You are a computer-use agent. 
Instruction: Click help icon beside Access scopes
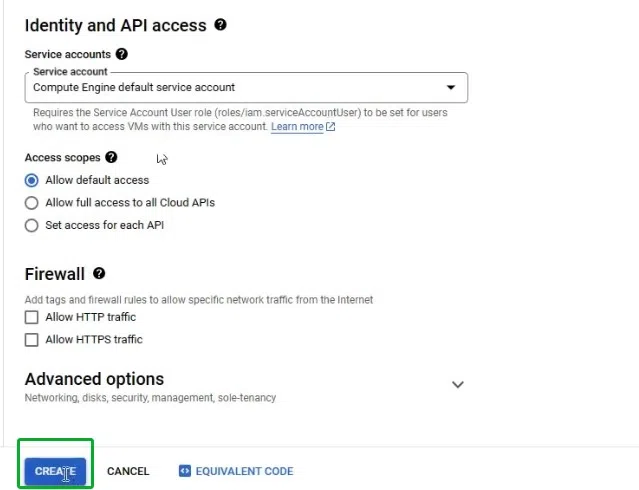coord(111,157)
